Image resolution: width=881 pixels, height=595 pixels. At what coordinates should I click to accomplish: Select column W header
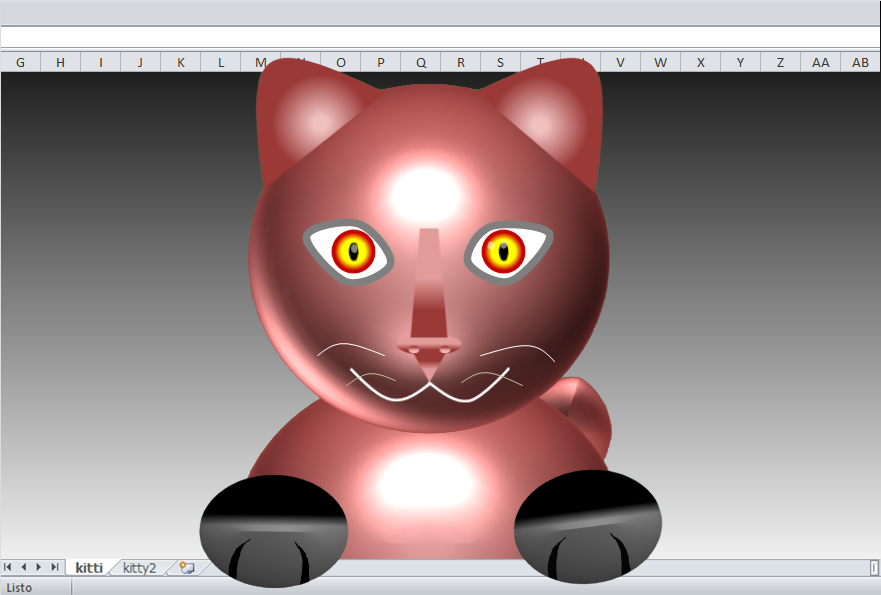click(661, 62)
